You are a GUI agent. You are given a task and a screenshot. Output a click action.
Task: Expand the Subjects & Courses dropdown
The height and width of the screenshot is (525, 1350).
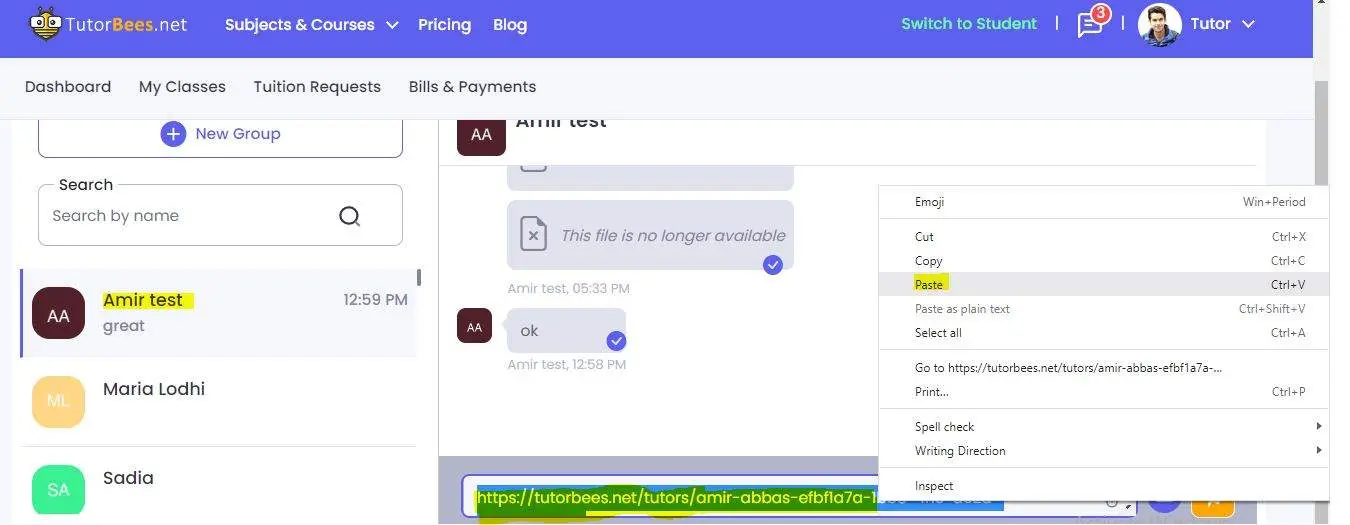tap(311, 25)
